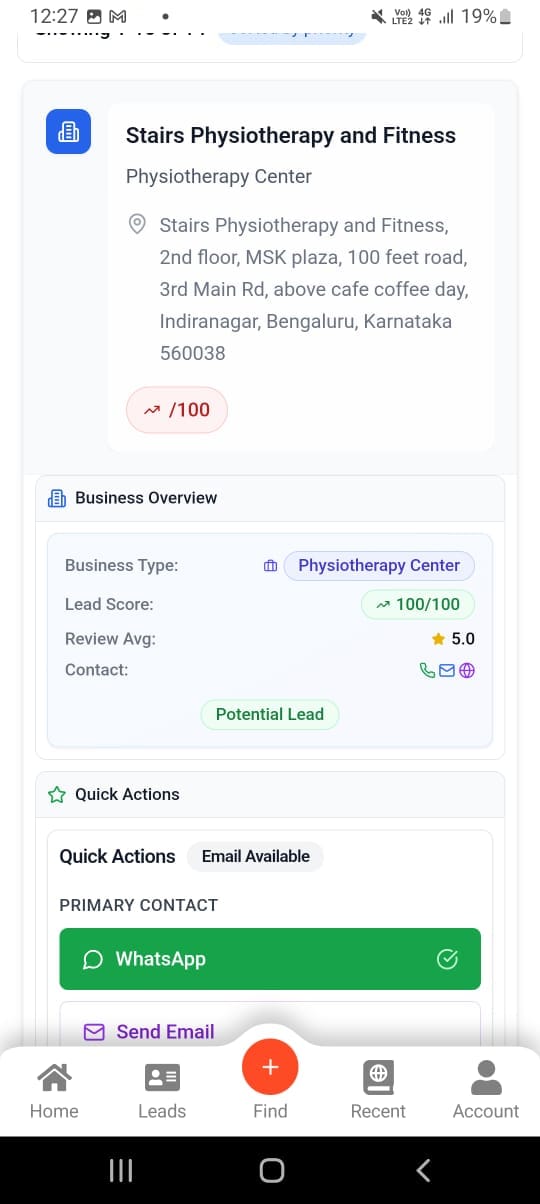Tap the blue building icon beside business name
Viewport: 540px width, 1204px height.
tap(69, 131)
